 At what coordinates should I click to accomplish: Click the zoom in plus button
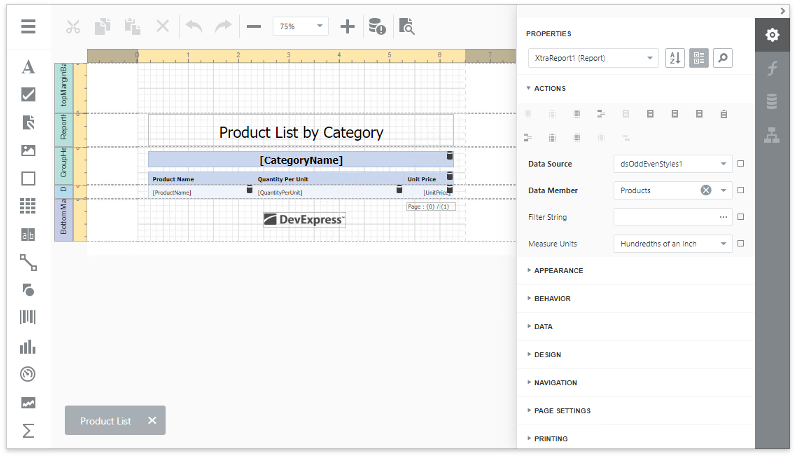click(347, 27)
